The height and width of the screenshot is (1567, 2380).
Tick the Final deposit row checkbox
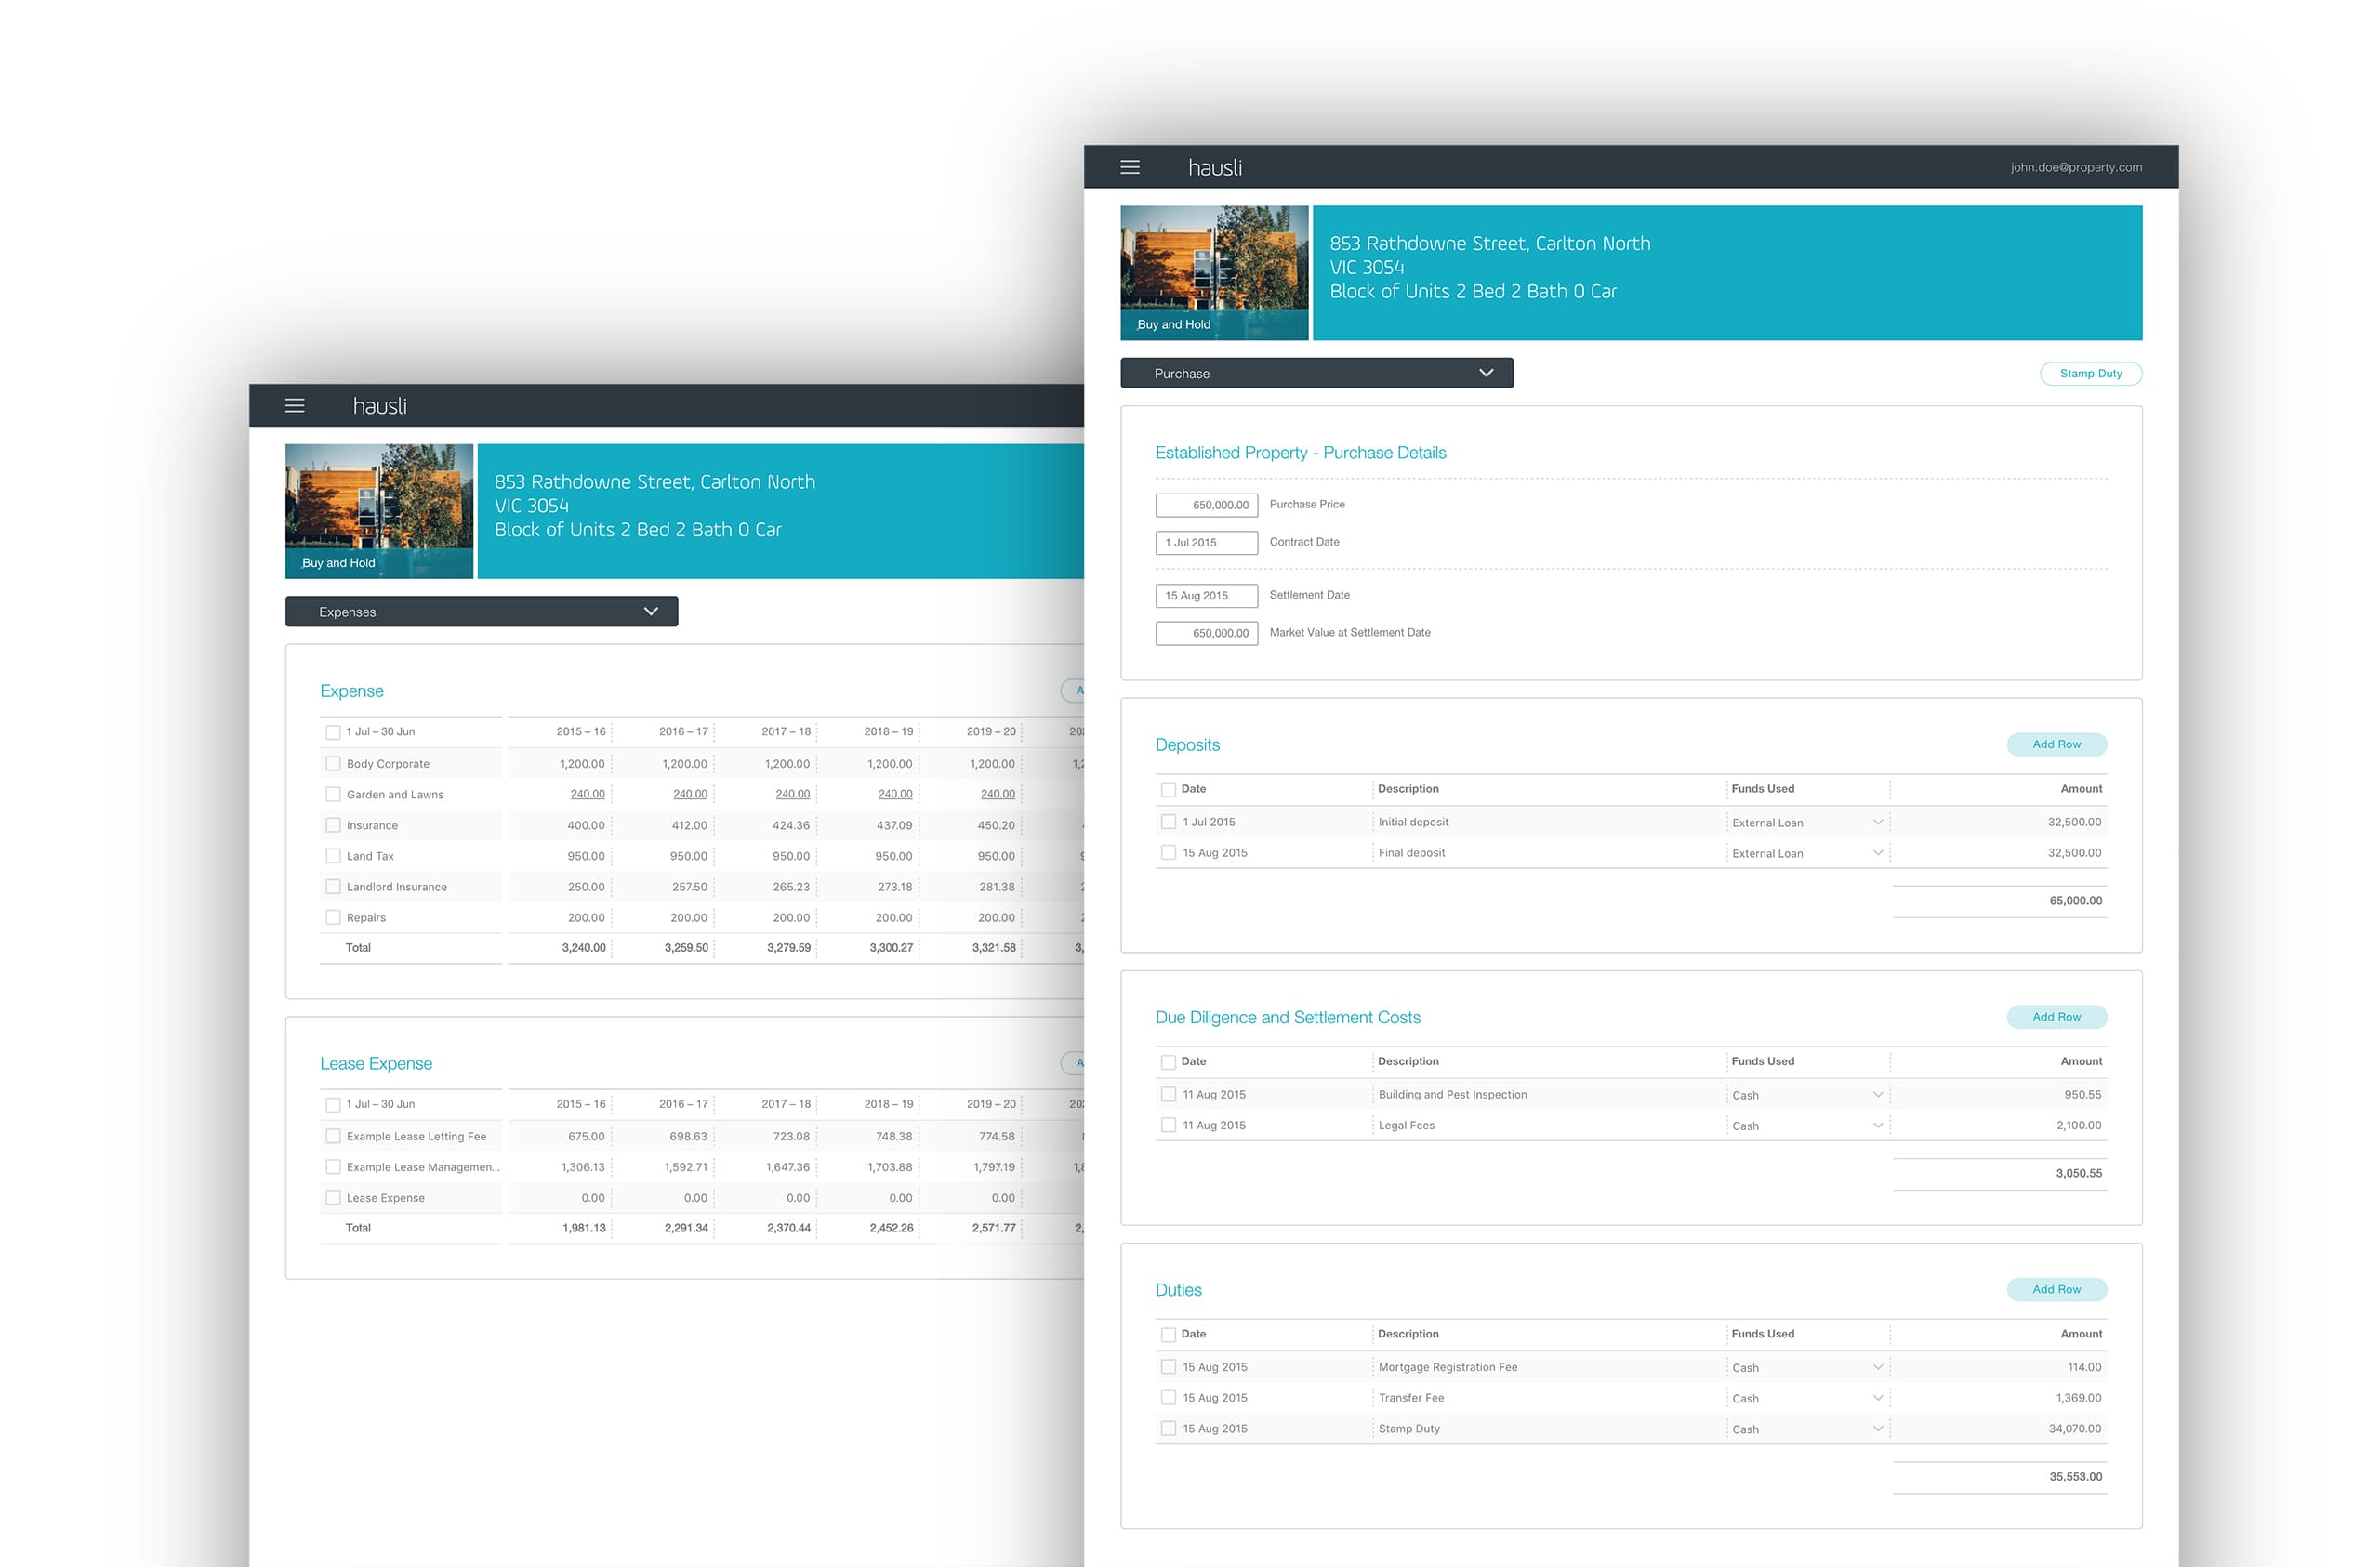coord(1168,853)
